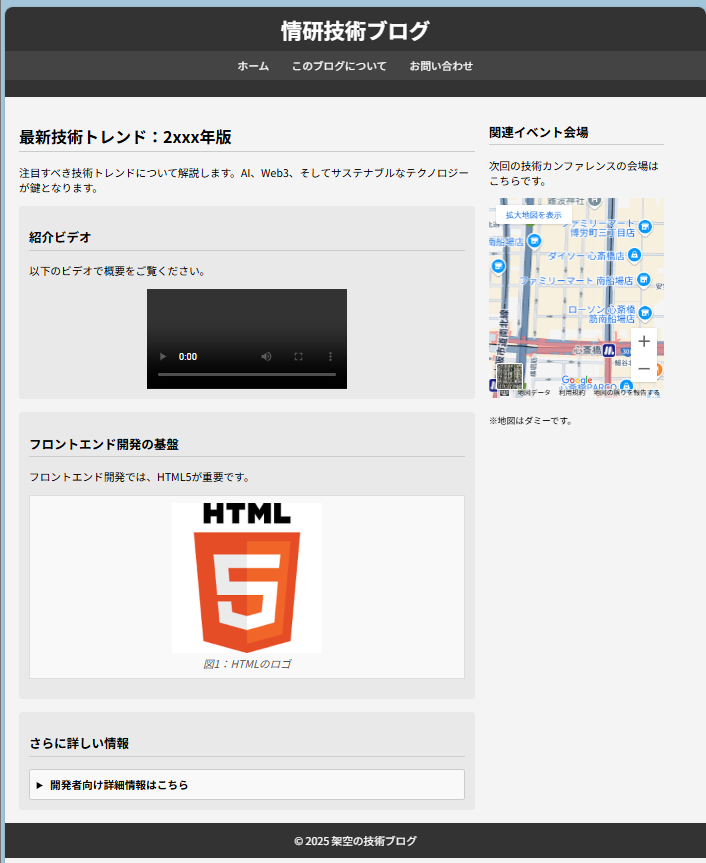
Task: Click the 最新技術トレンド：2xxx年版 heading
Action: tap(125, 137)
